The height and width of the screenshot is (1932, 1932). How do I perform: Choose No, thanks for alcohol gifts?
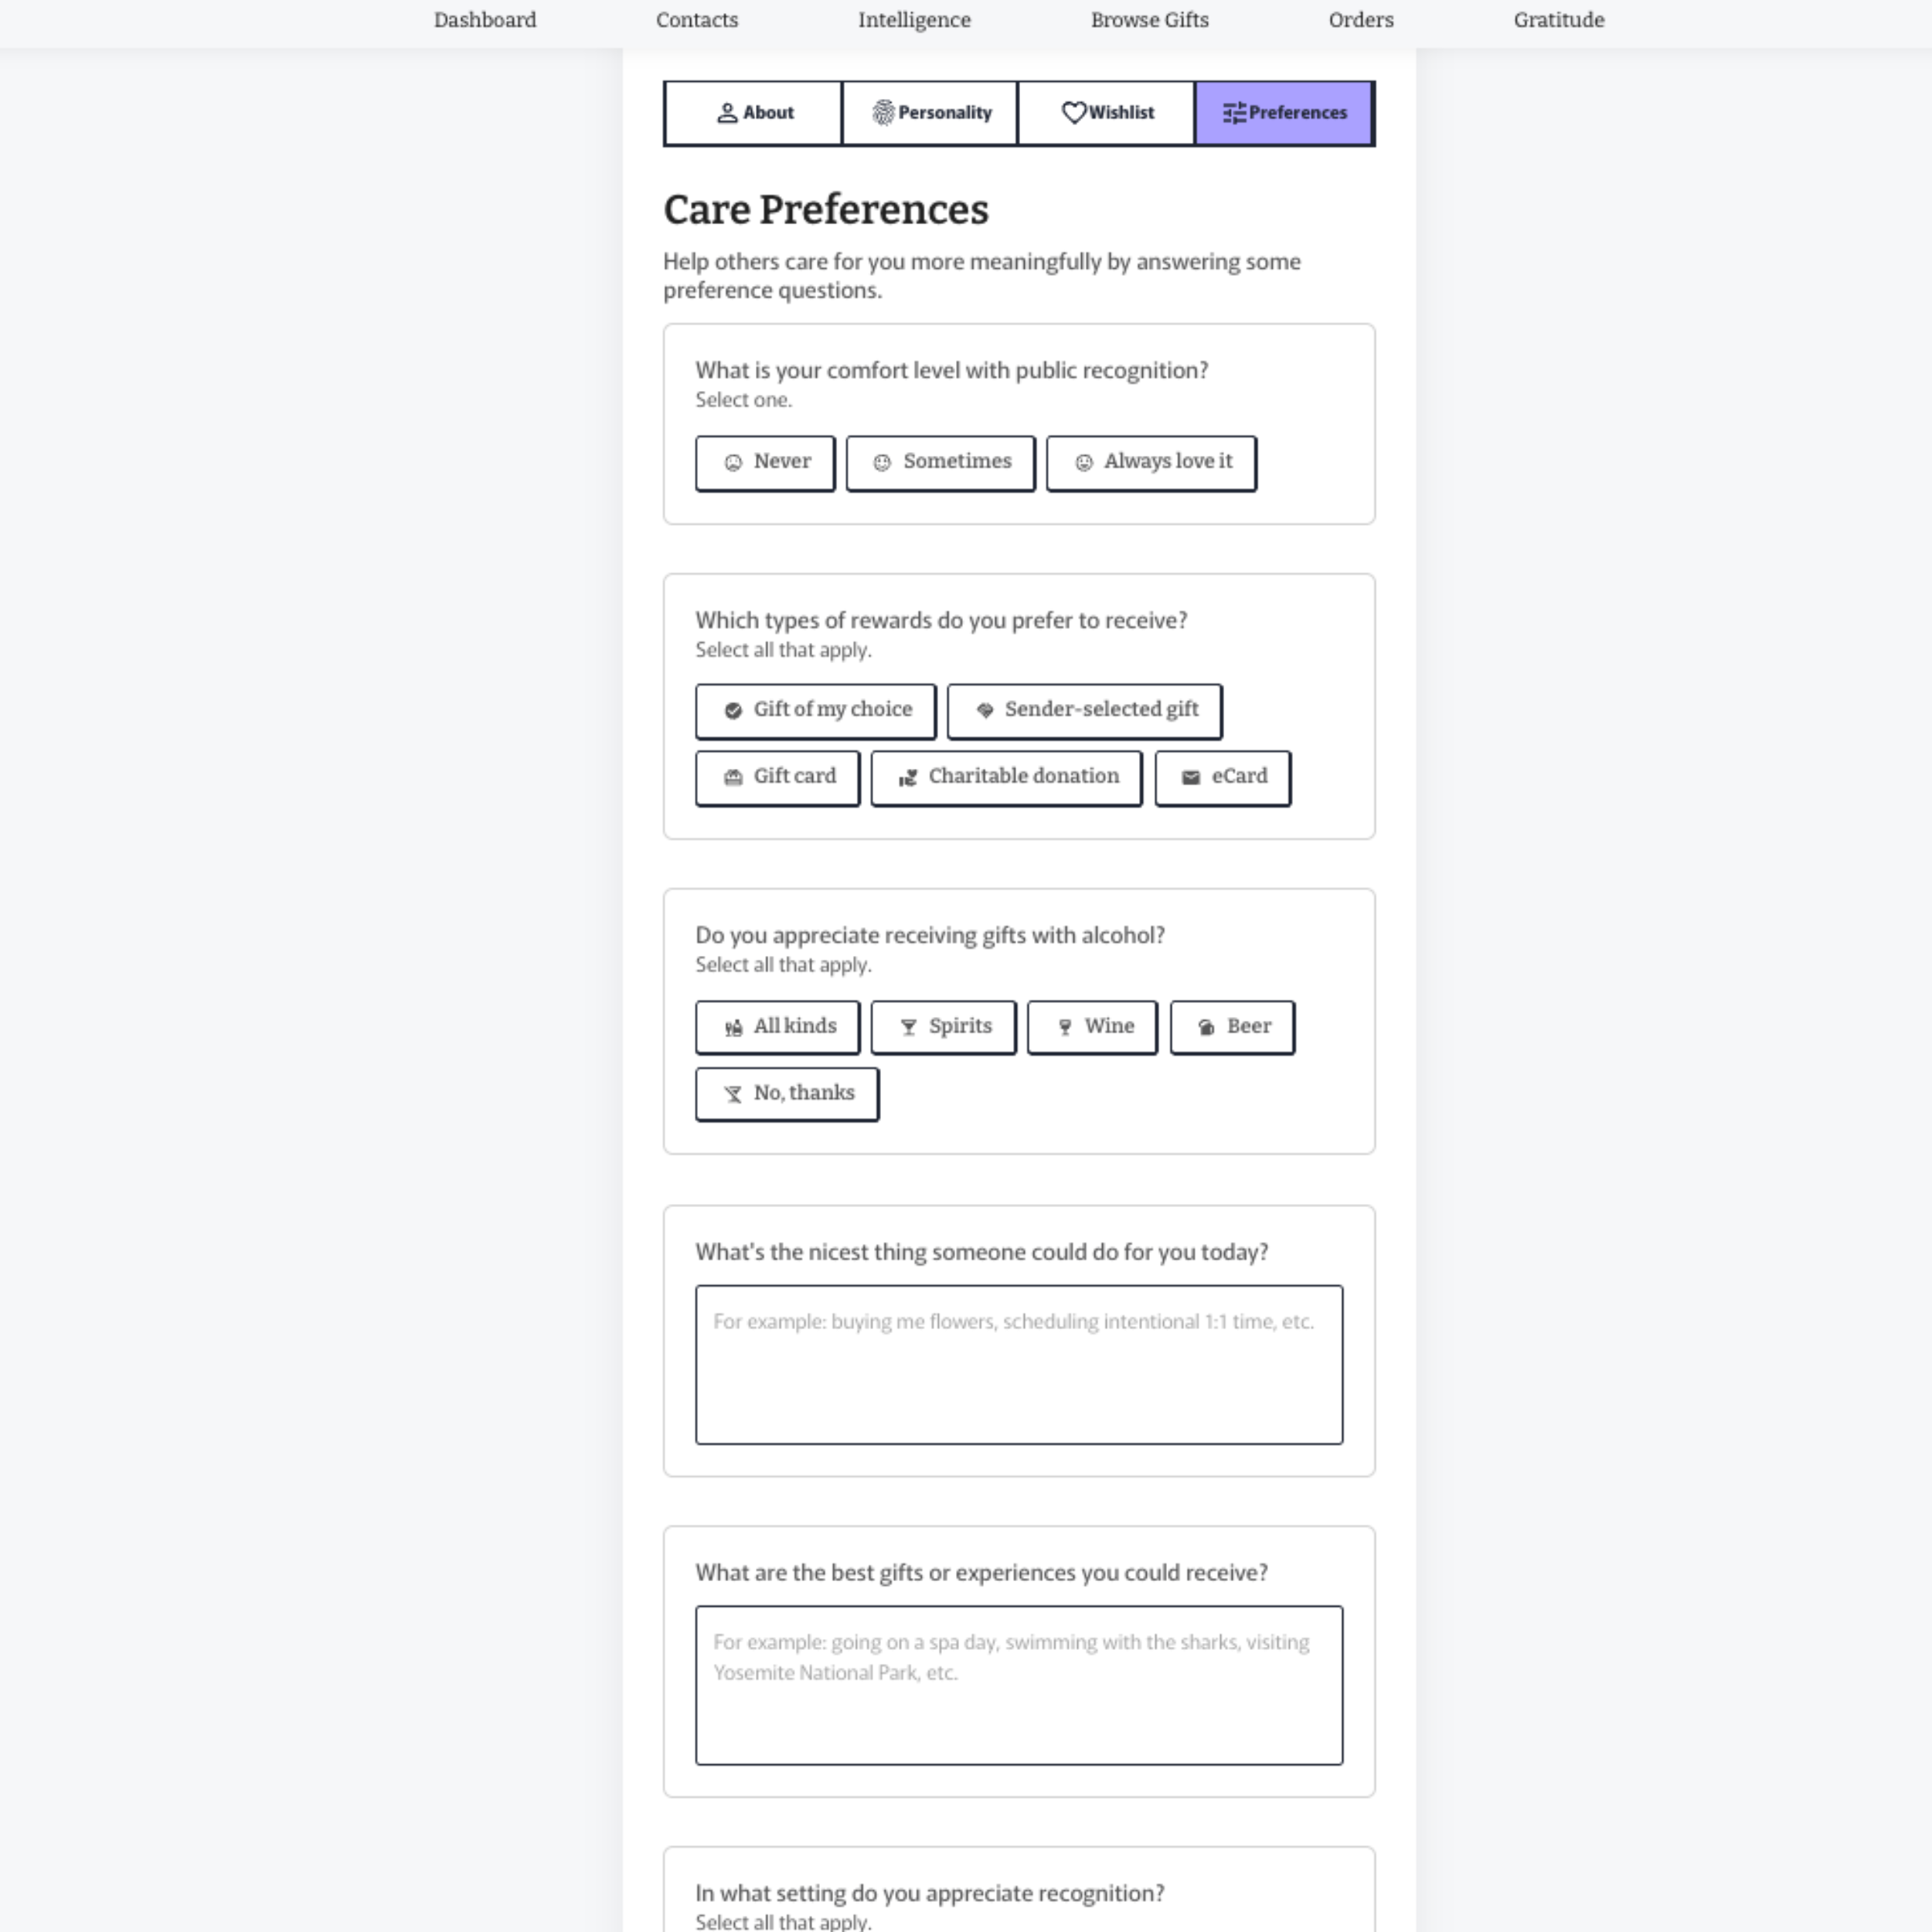point(787,1094)
